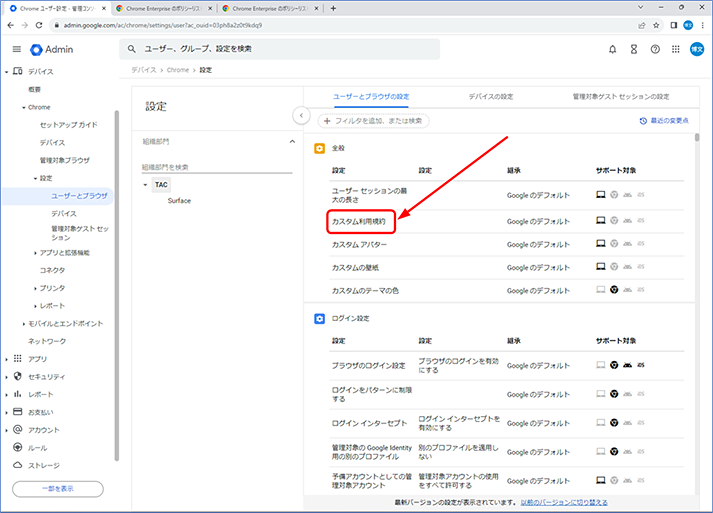Open the ログイン インターセプト setting

[x=369, y=423]
